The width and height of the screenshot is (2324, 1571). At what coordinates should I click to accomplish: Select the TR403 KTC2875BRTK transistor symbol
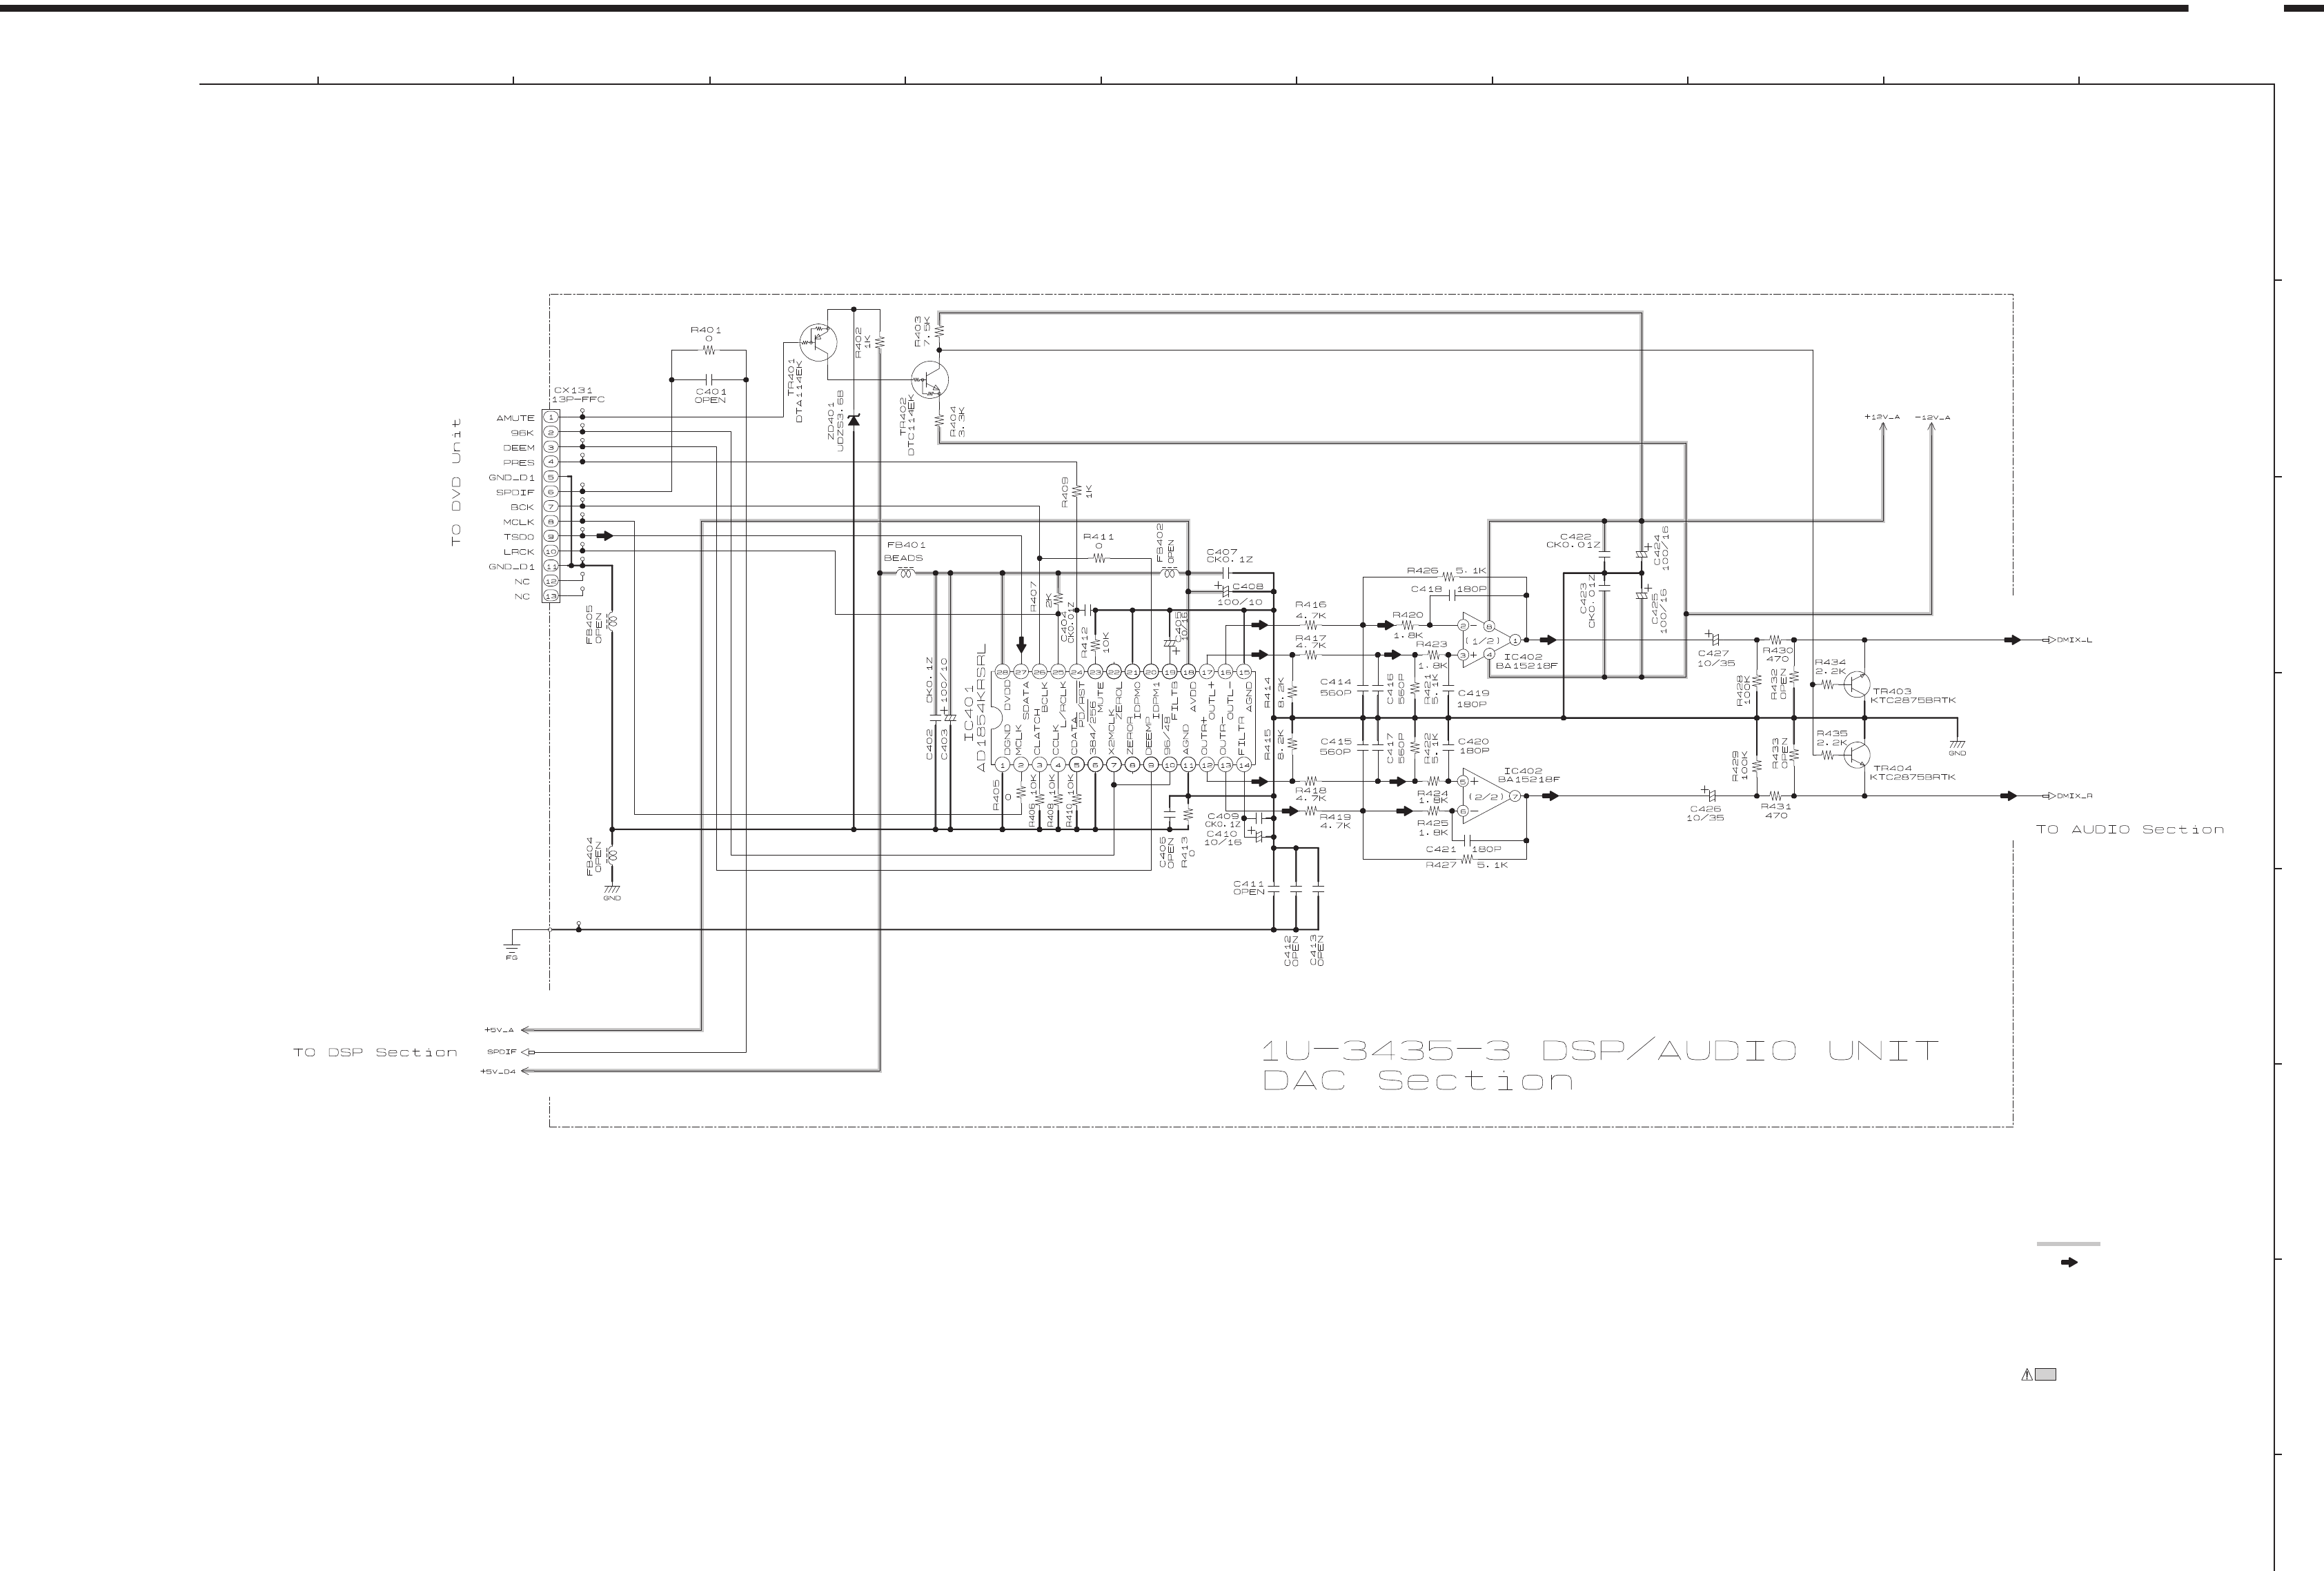1857,685
